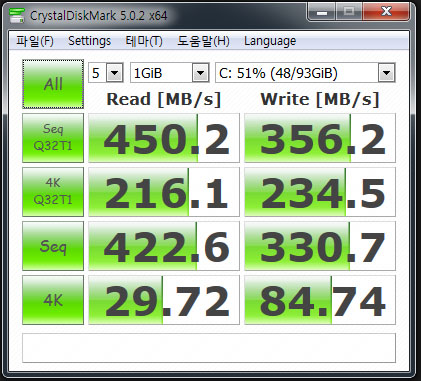Run all benchmarks with the All button
This screenshot has width=421, height=381.
tap(53, 84)
